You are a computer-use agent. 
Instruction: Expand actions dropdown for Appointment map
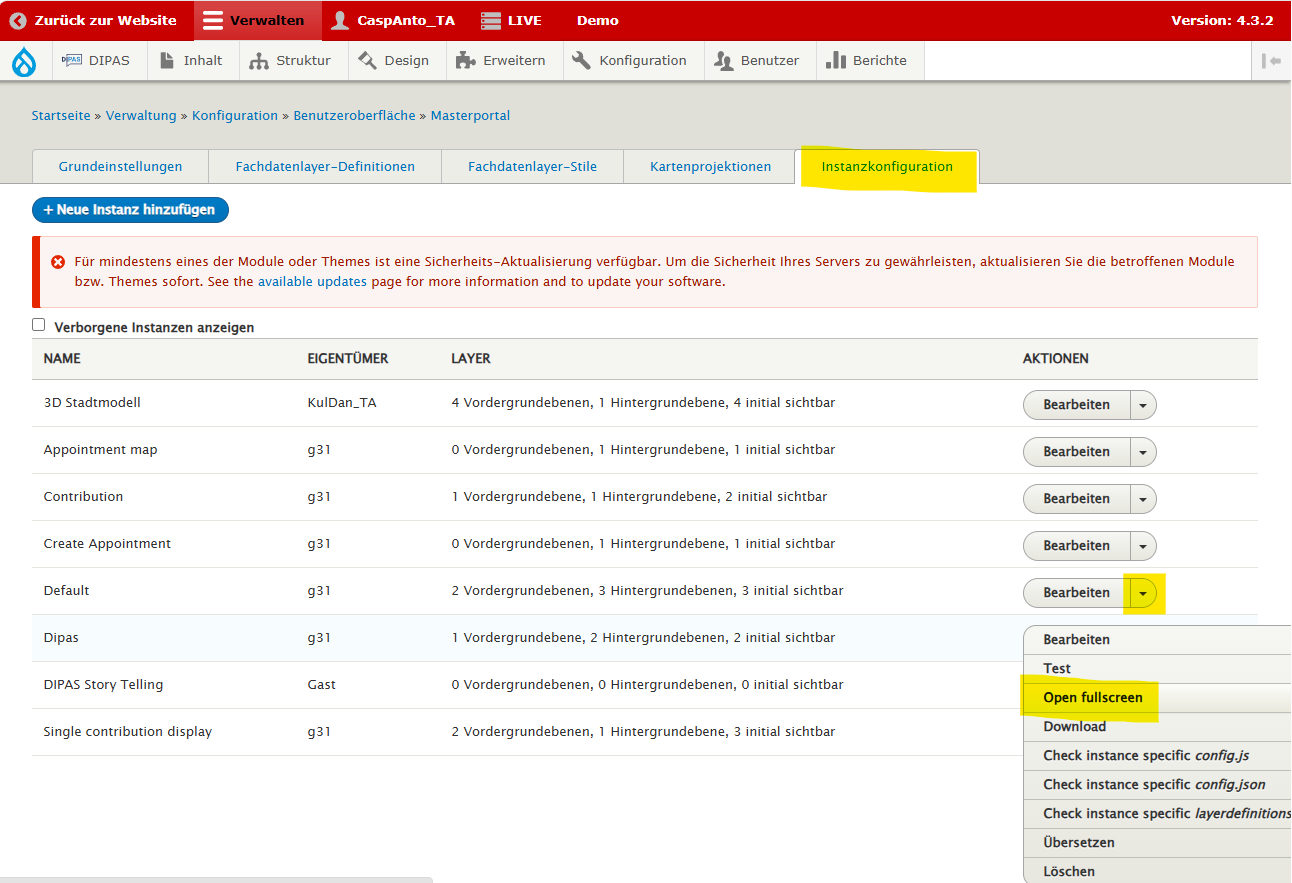(x=1143, y=452)
